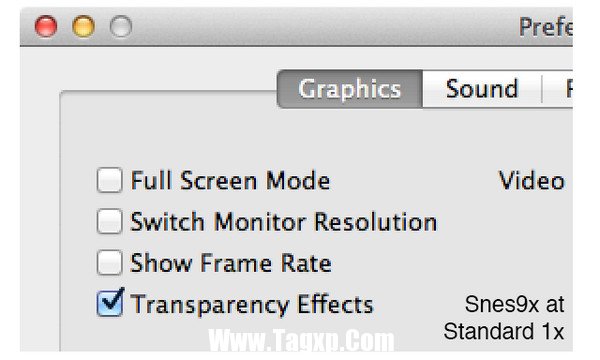Tick the Switch Monitor Resolution checkbox
Image resolution: width=600 pixels, height=360 pixels.
click(109, 221)
